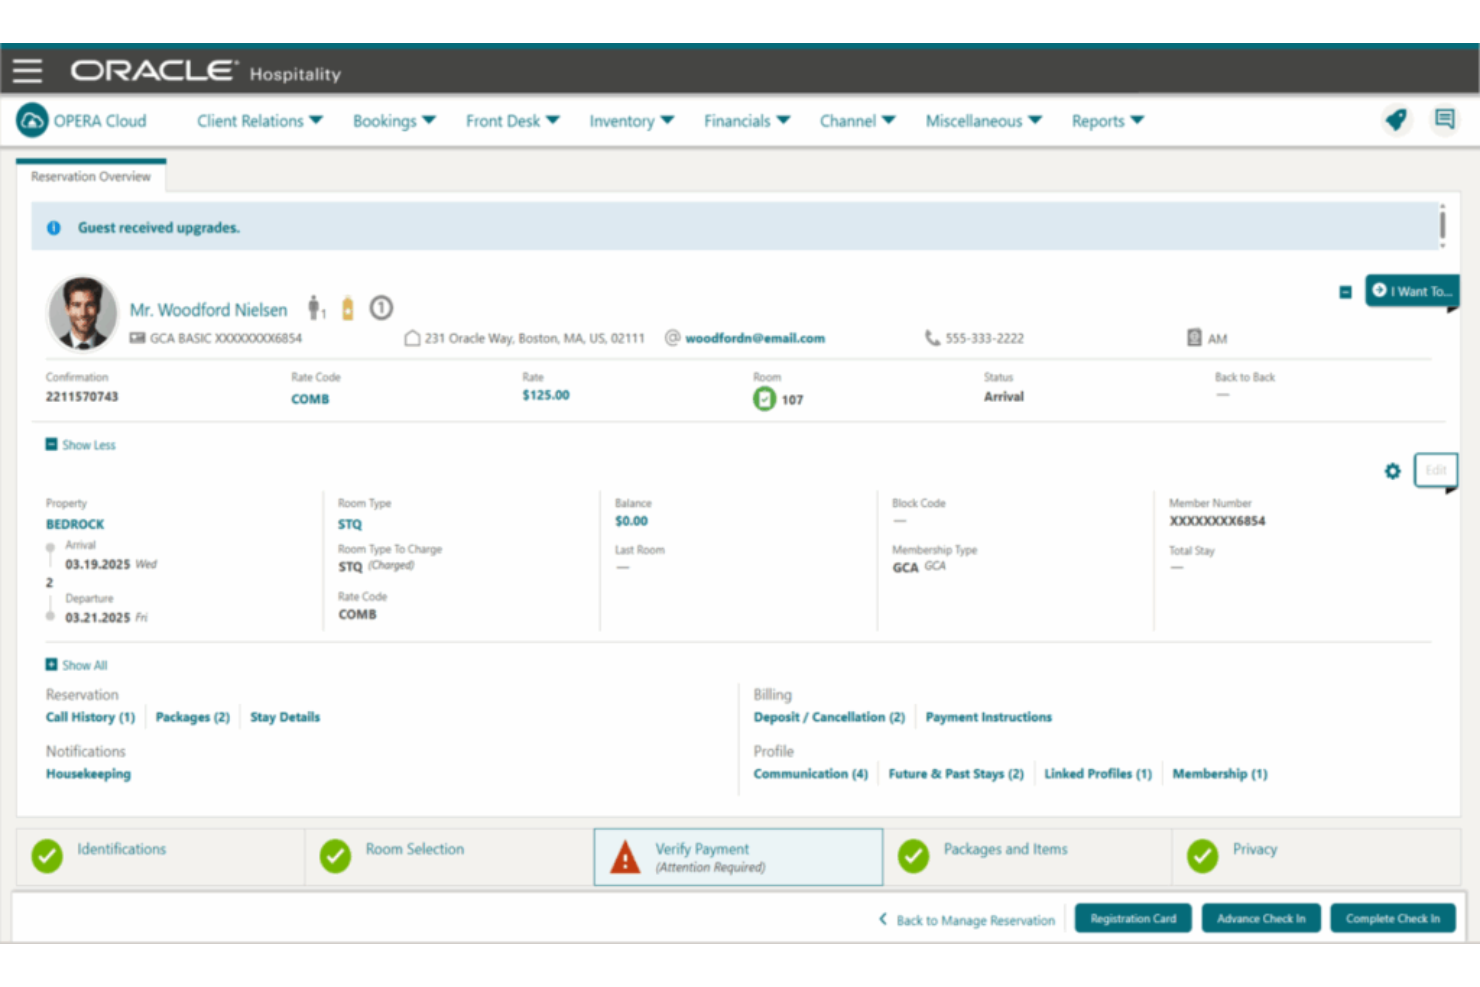Click the OPERA Cloud home logo
Viewport: 1480px width, 987px height.
point(32,121)
